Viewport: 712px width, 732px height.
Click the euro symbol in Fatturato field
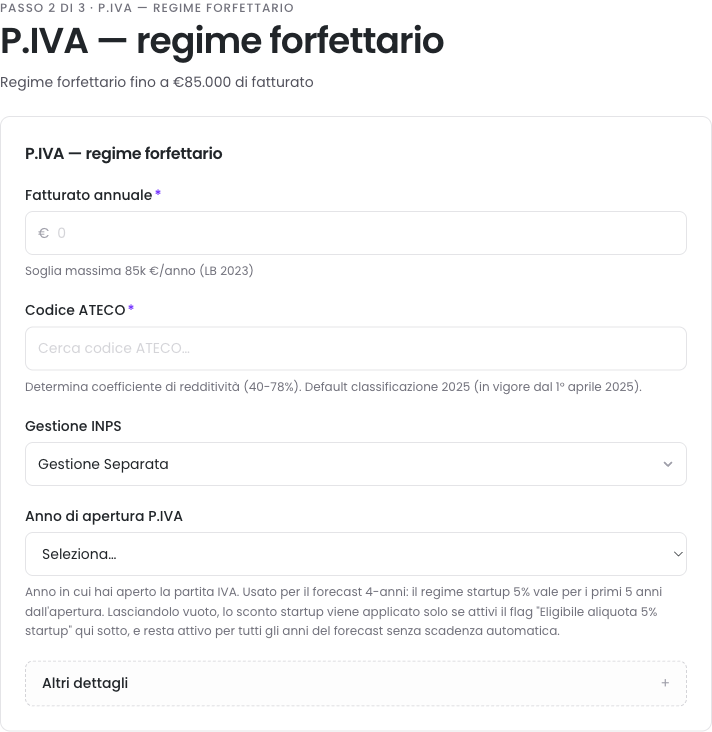tap(43, 233)
